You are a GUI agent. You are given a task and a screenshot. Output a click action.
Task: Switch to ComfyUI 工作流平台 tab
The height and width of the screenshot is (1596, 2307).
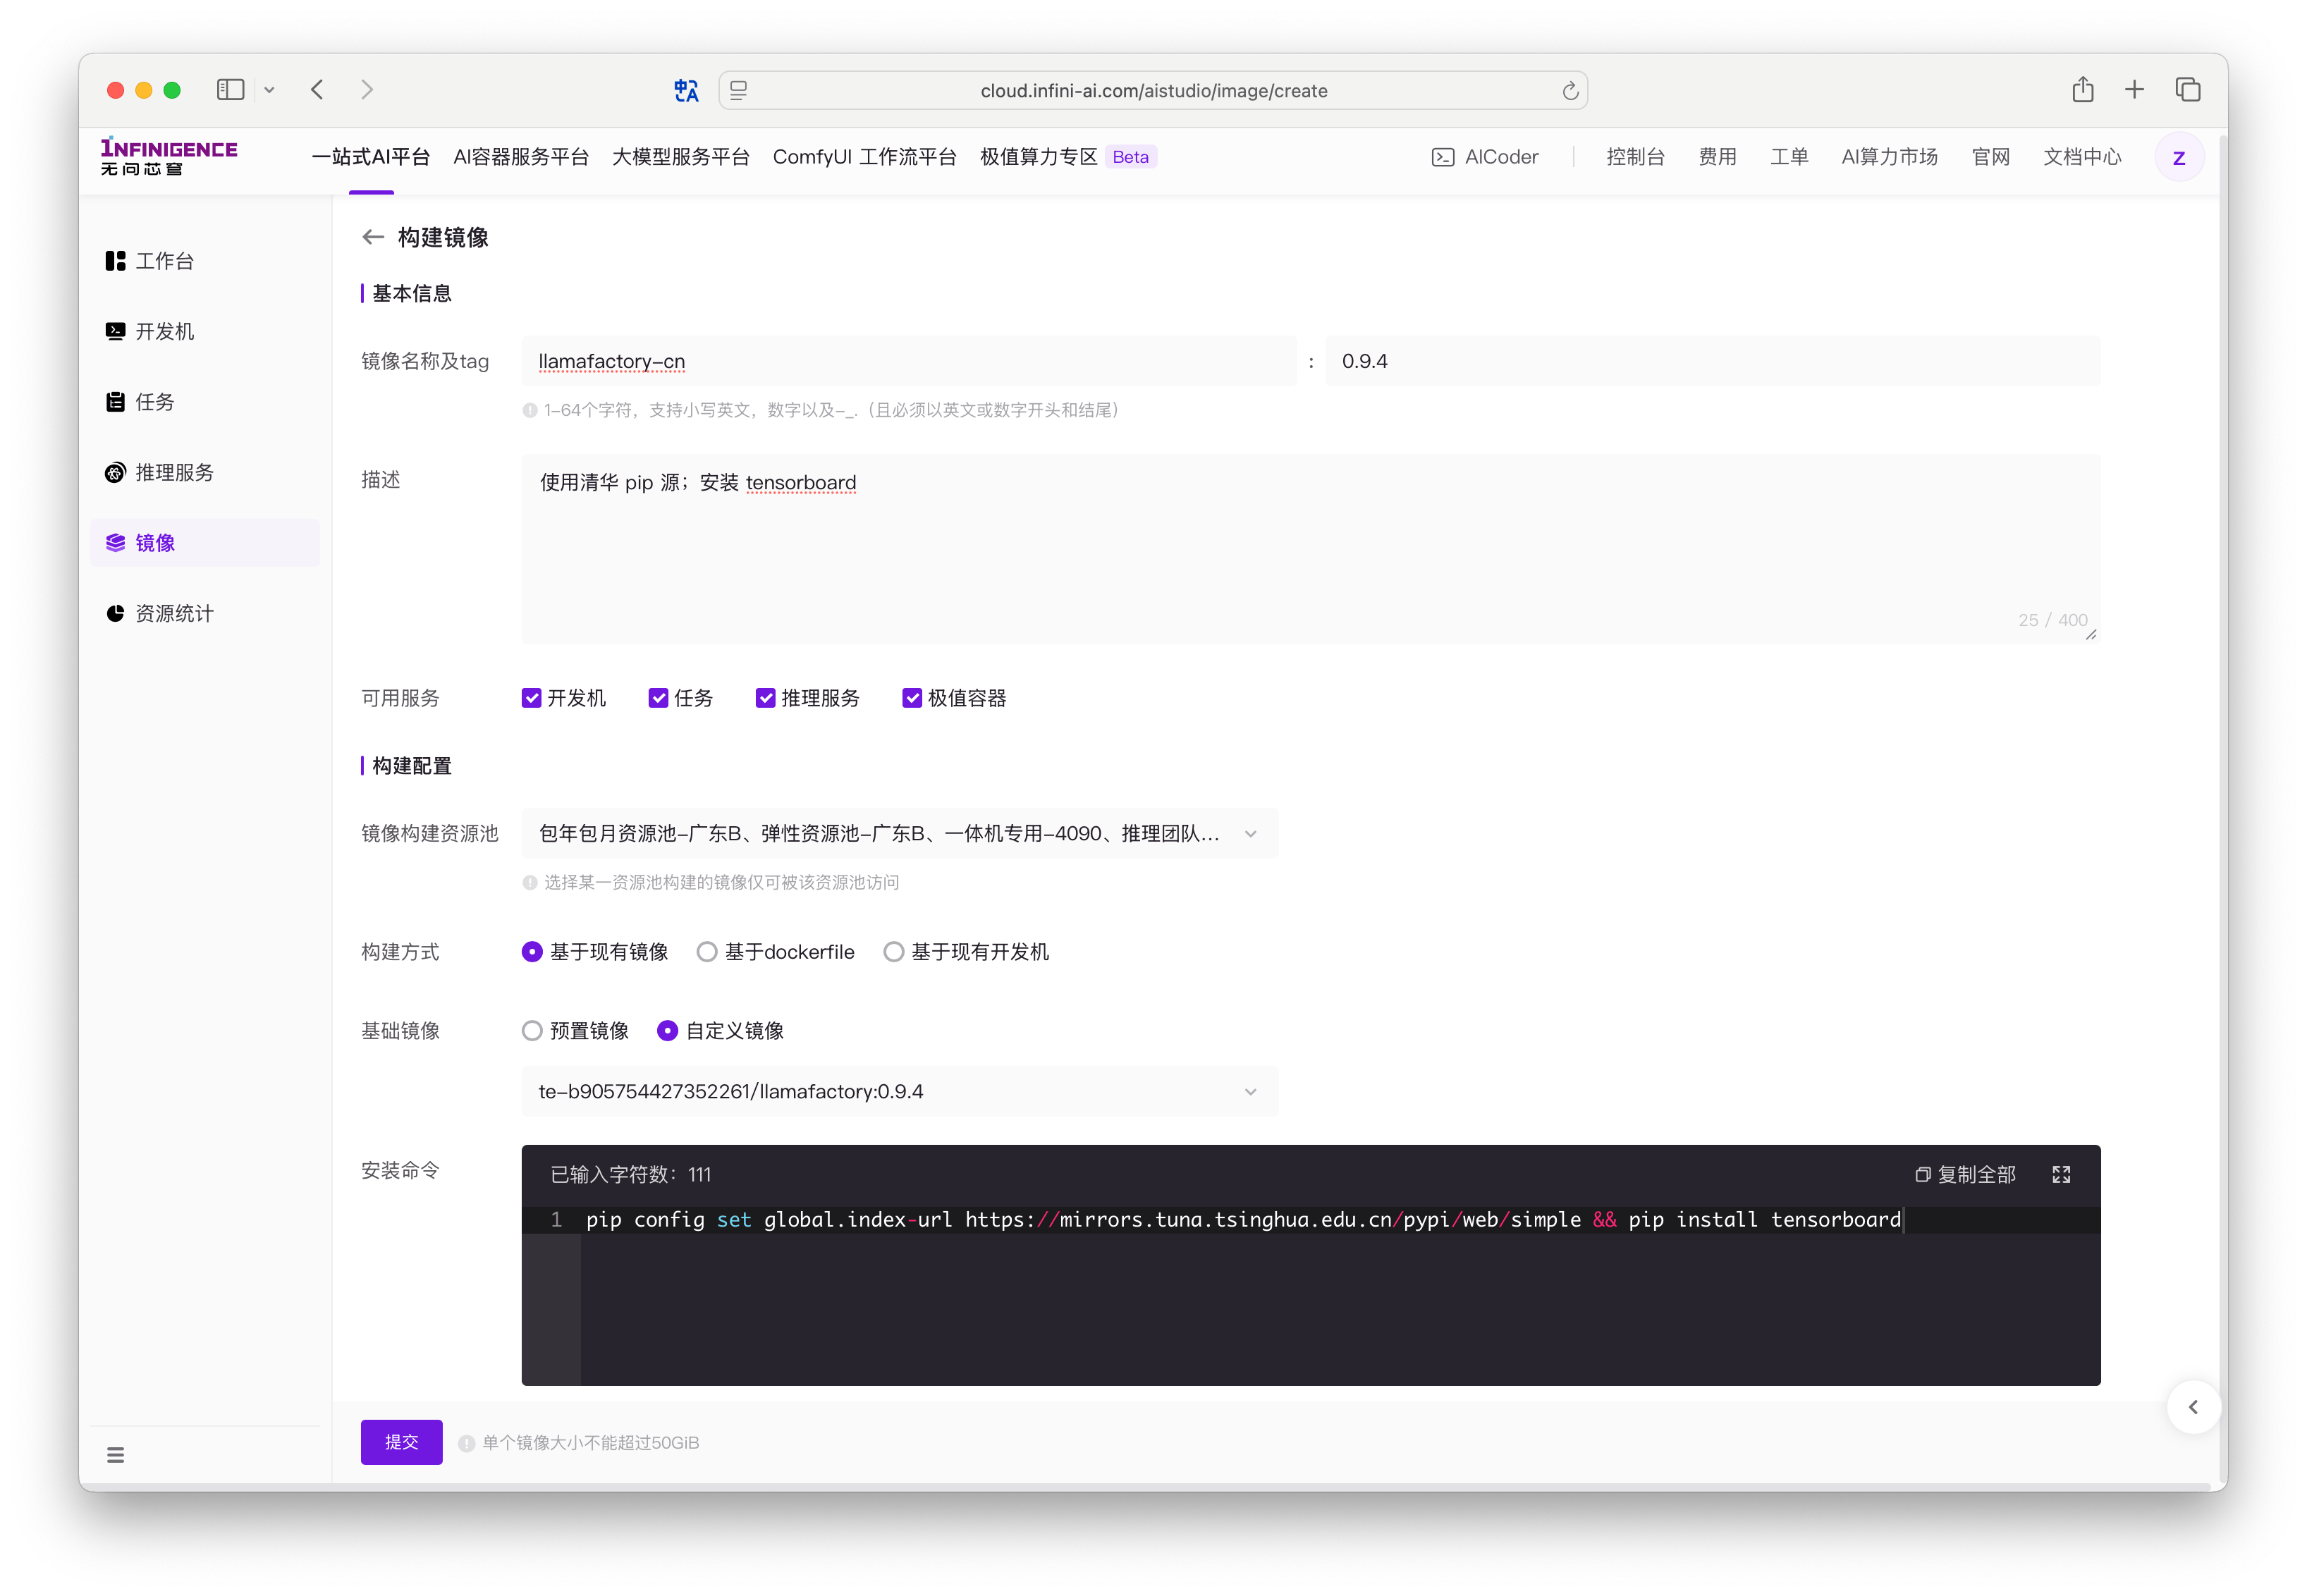(x=865, y=157)
